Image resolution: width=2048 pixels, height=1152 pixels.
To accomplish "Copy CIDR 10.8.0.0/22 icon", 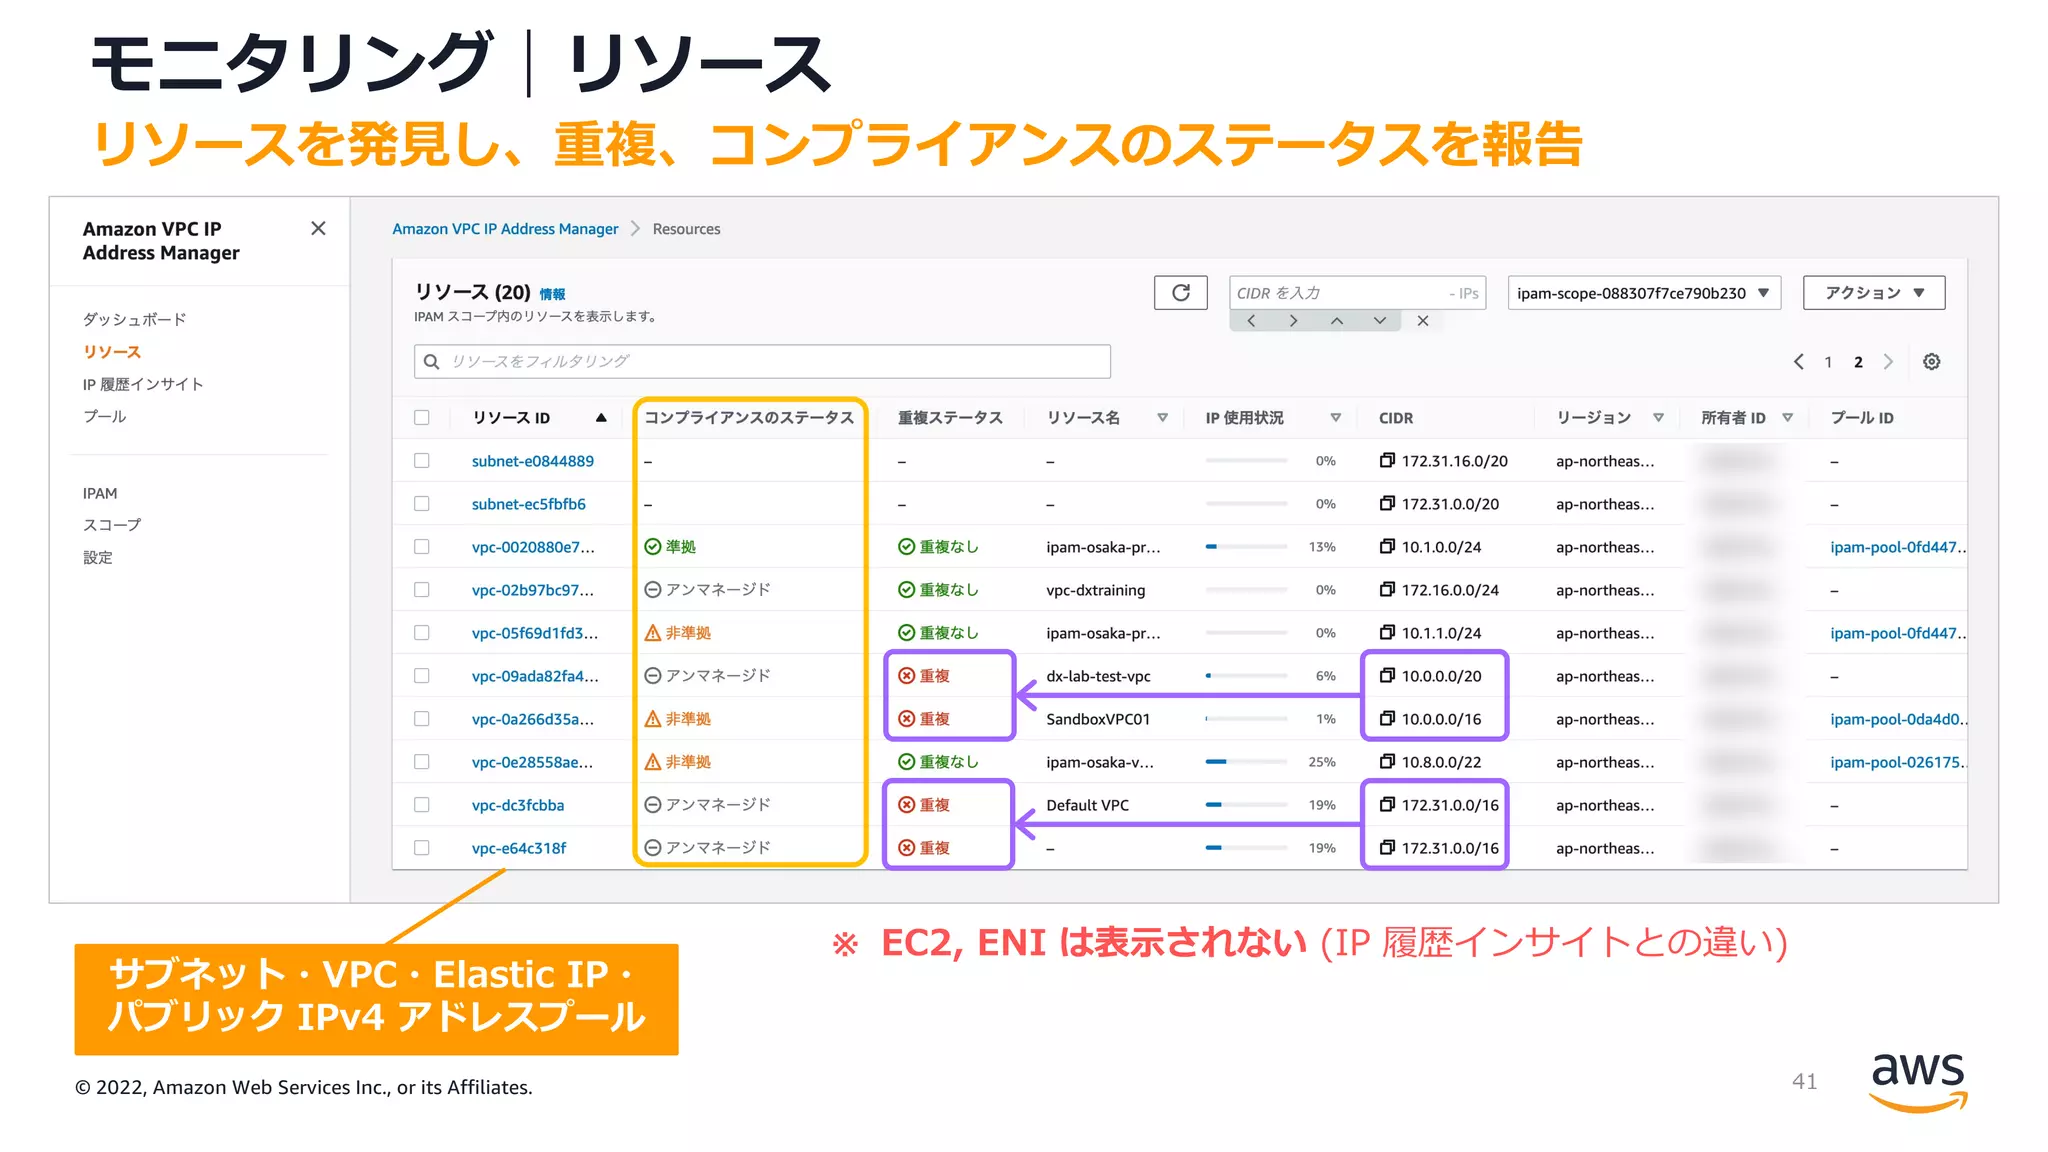I will click(1387, 761).
